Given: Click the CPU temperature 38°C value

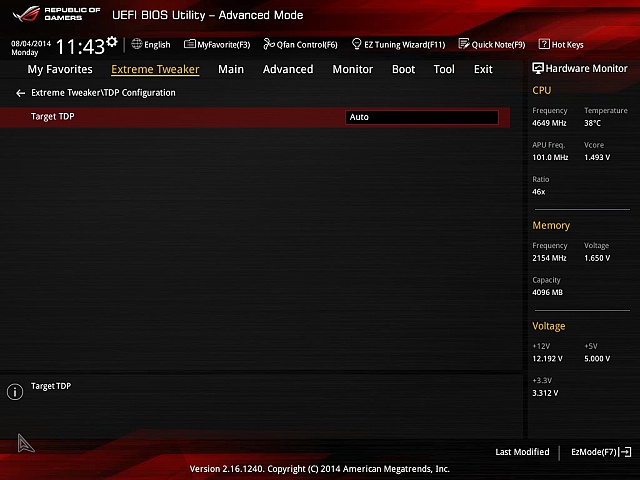Looking at the screenshot, I should 592,123.
